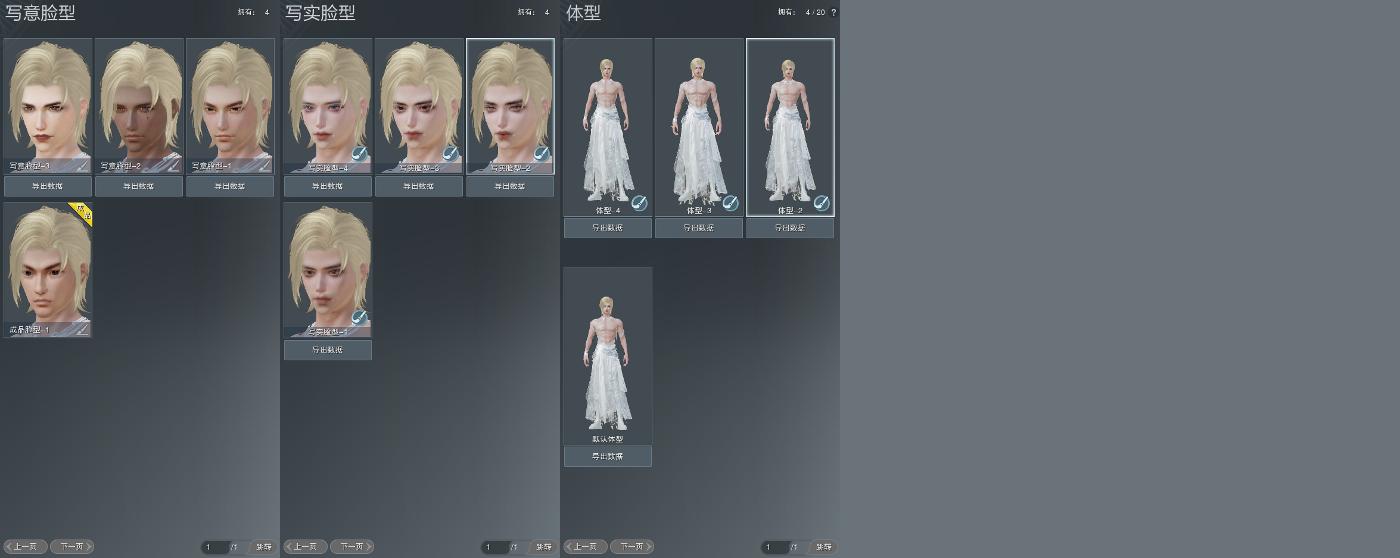Screen dimensions: 1400x558
Task: Click the yellow corner badge on 成男脸型-1
Action: tap(82, 213)
